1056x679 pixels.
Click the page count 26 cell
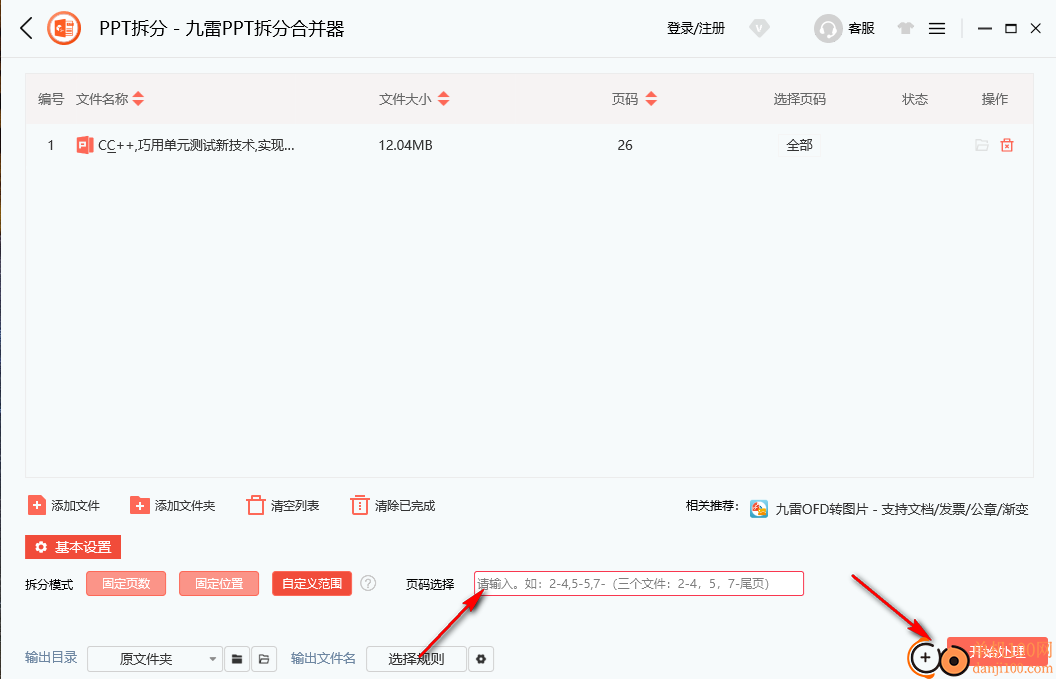[625, 145]
